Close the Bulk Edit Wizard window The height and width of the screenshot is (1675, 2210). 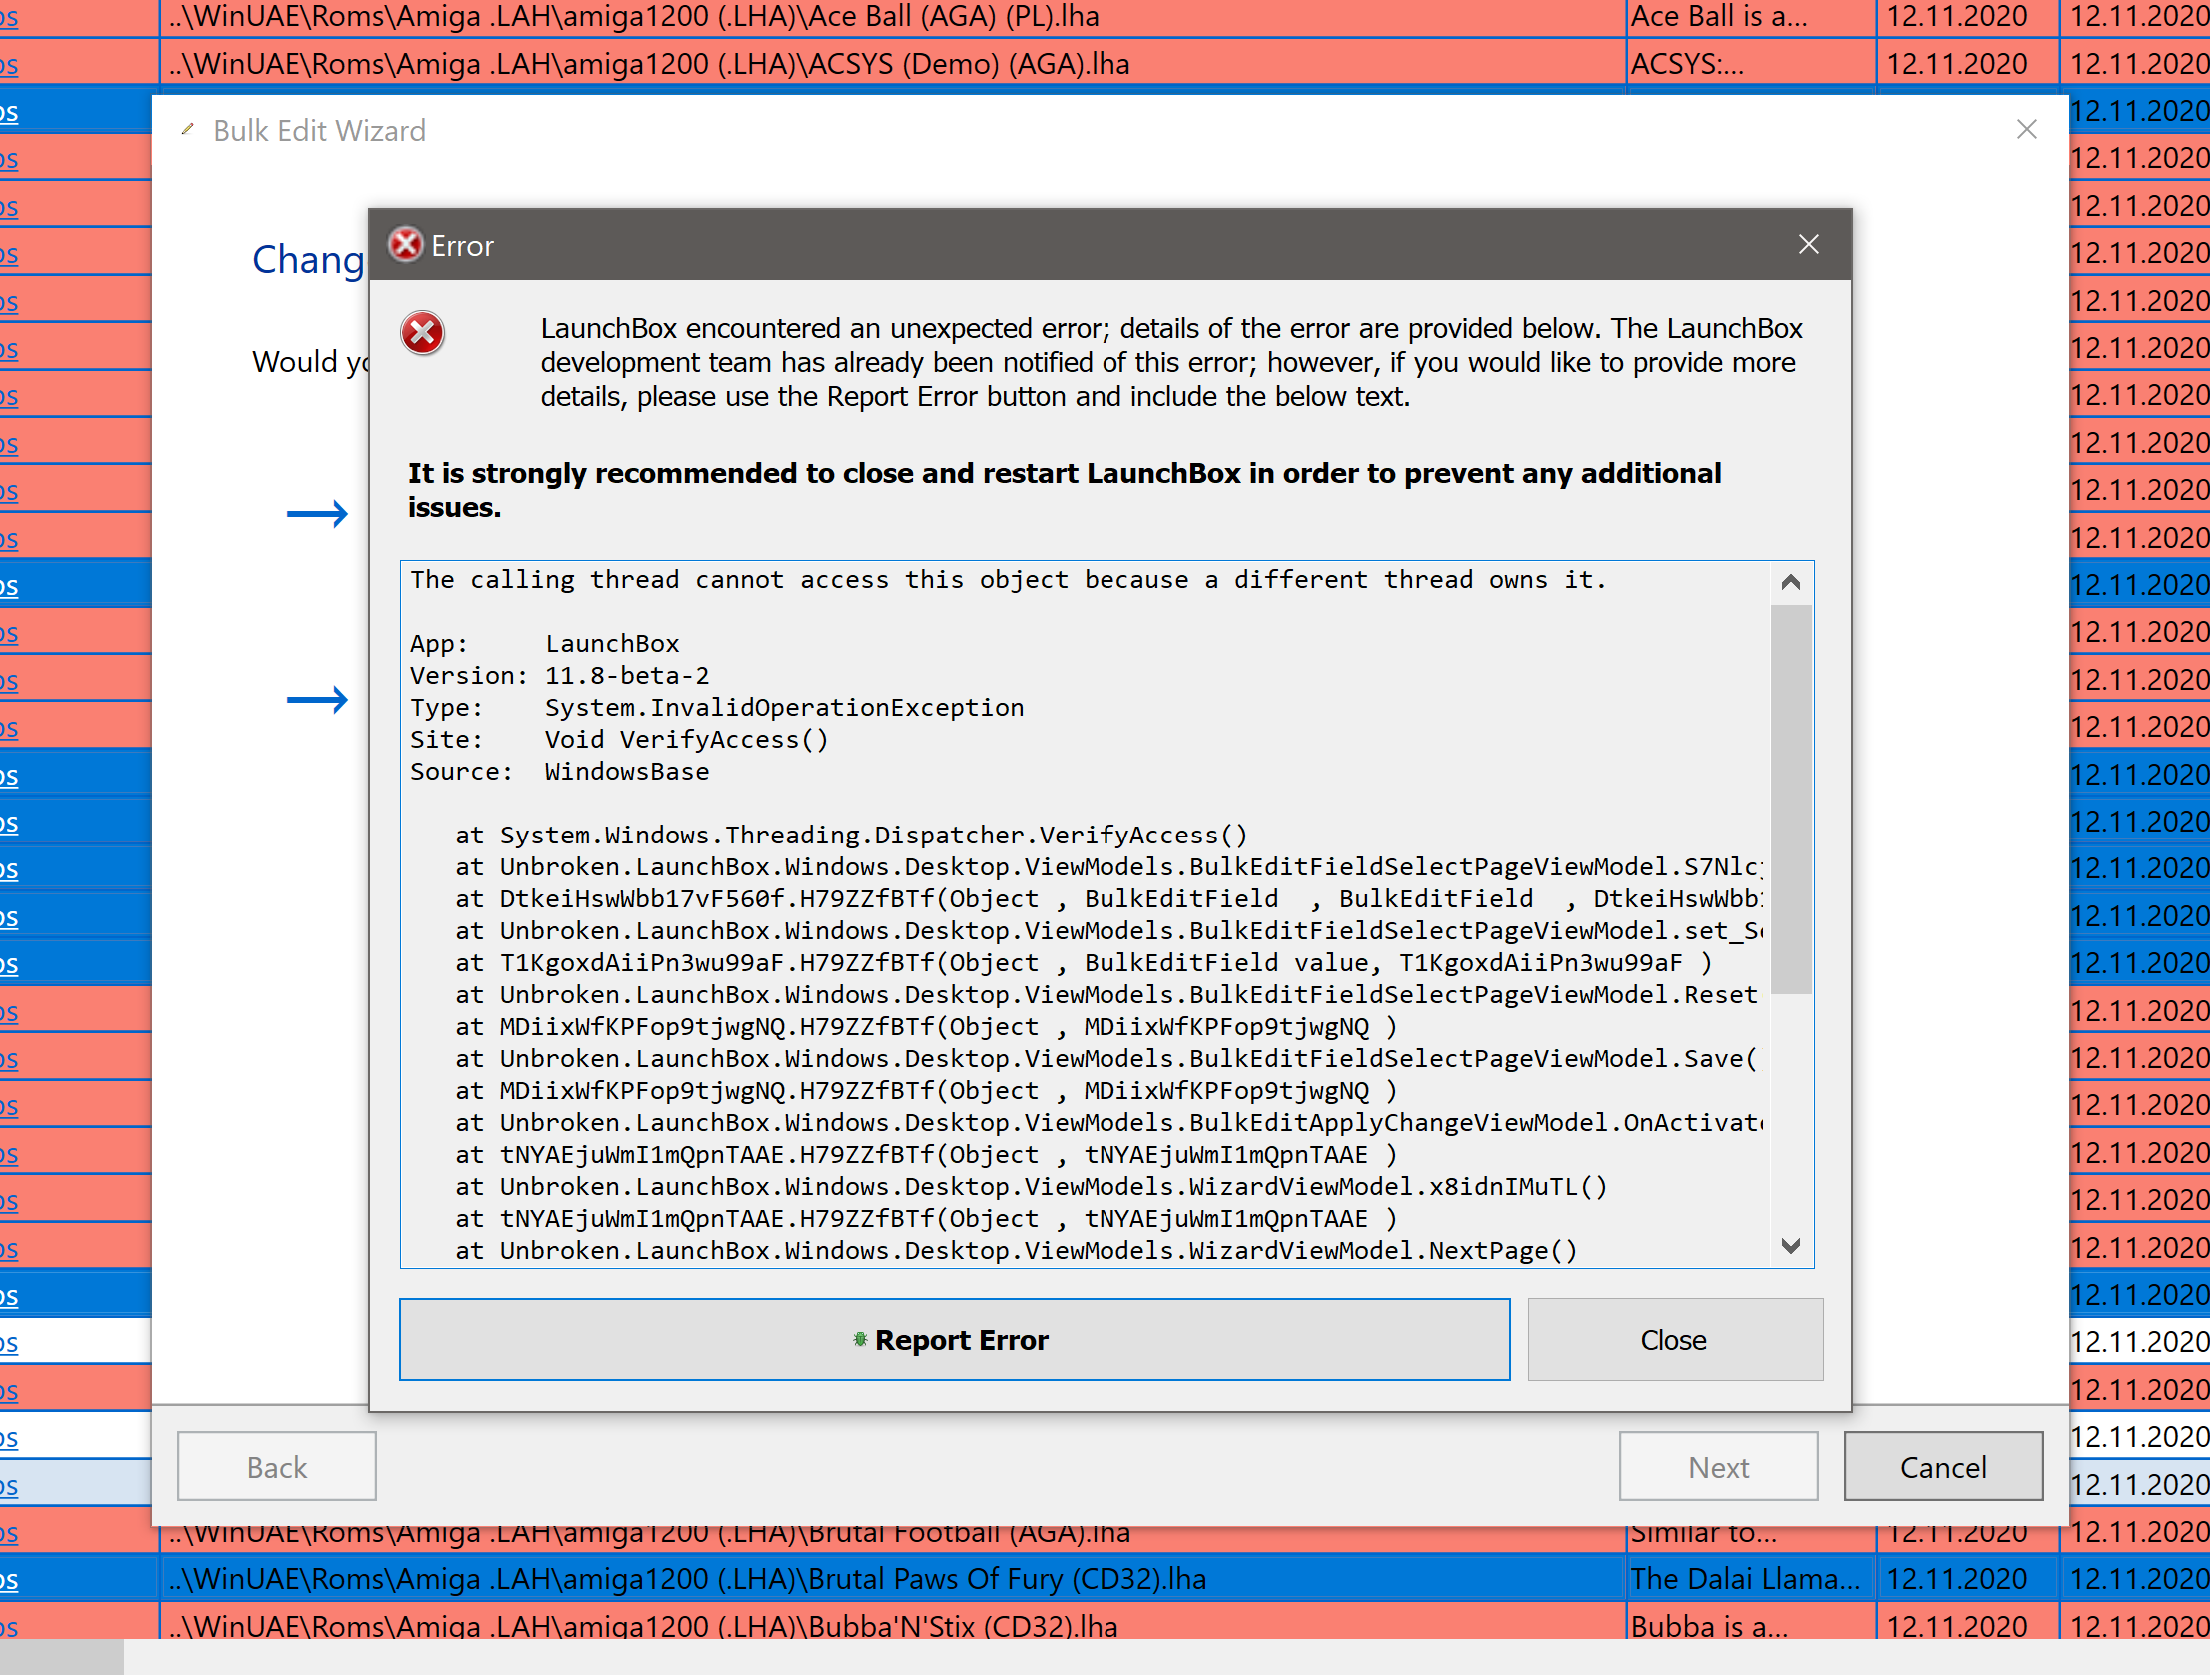2027,130
